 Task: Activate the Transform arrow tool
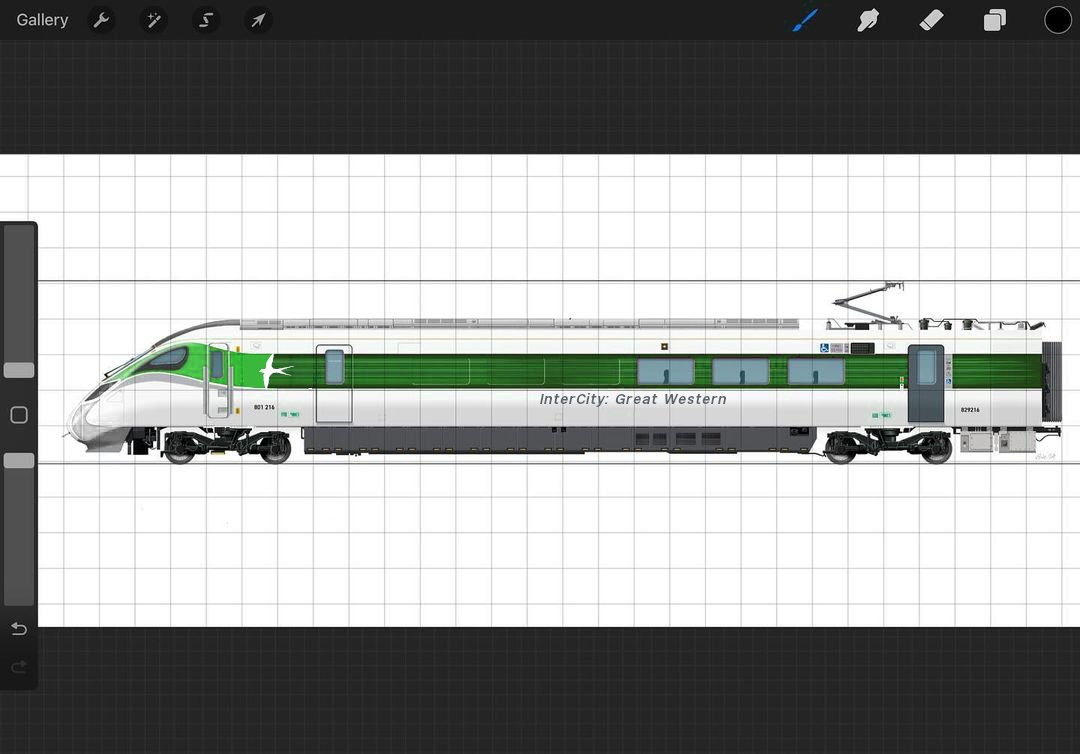click(258, 20)
